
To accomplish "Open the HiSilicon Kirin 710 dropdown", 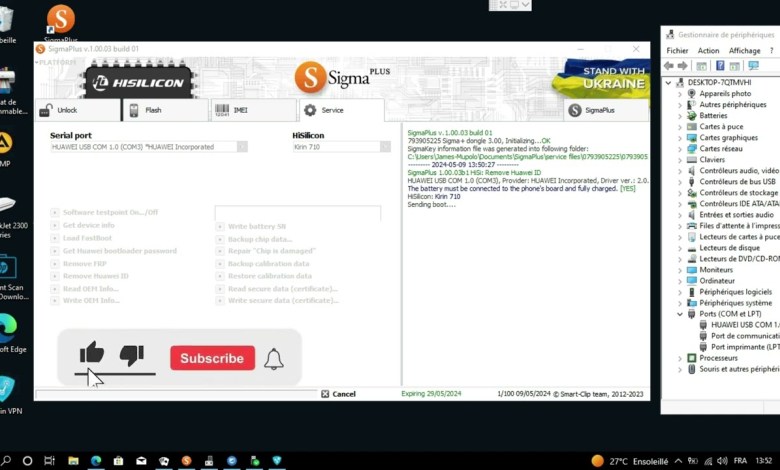I will point(384,147).
